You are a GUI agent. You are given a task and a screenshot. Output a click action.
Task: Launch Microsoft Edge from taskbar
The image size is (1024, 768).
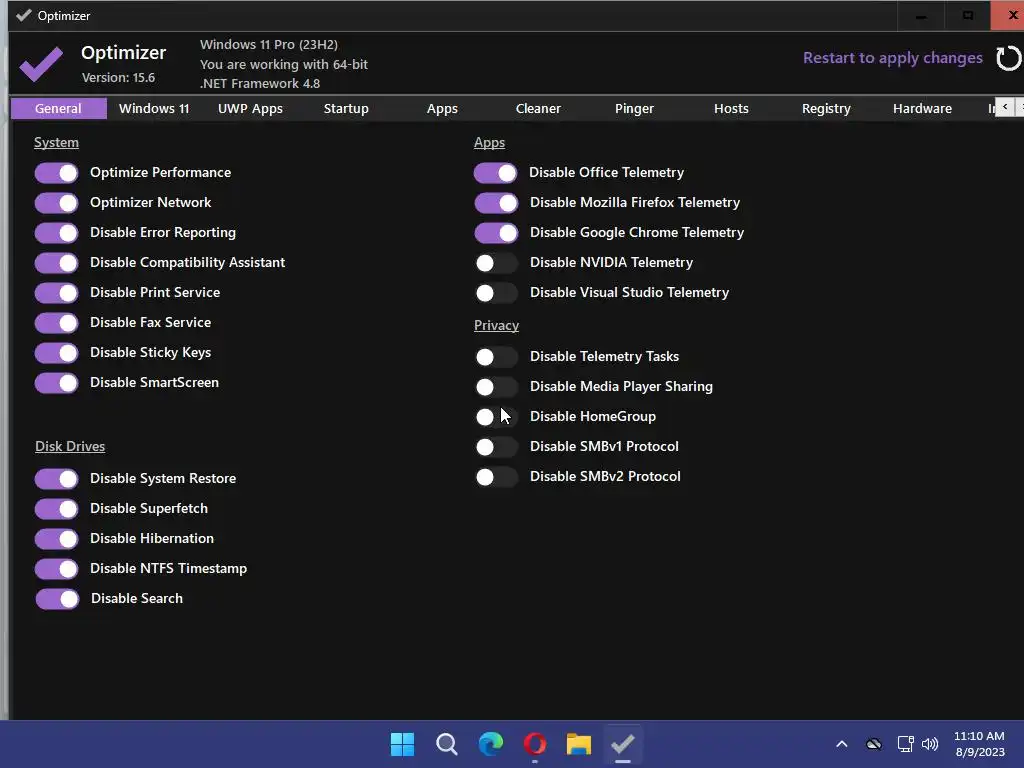[490, 744]
